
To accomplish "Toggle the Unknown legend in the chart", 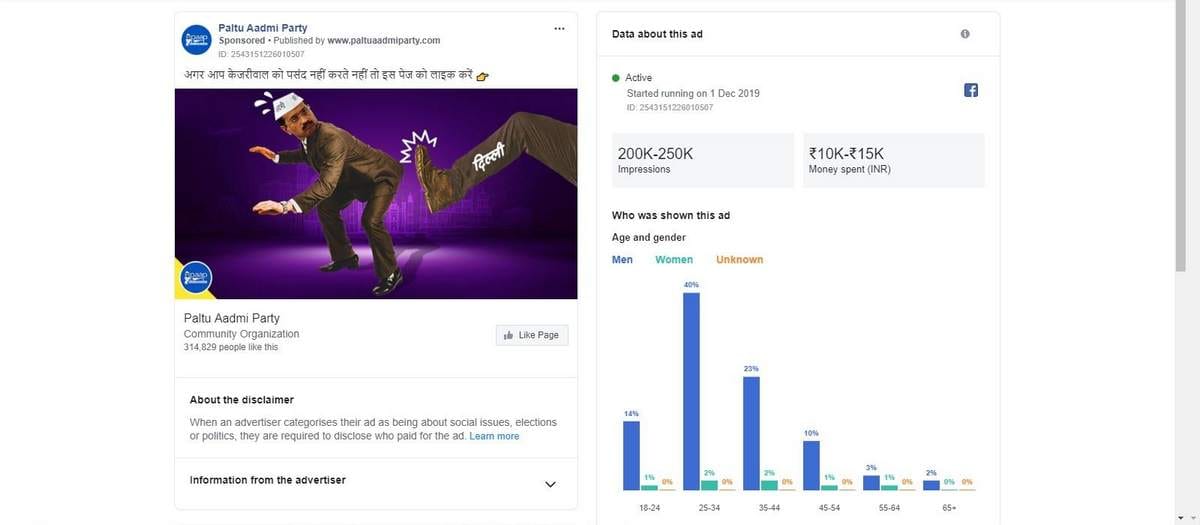I will (x=739, y=260).
